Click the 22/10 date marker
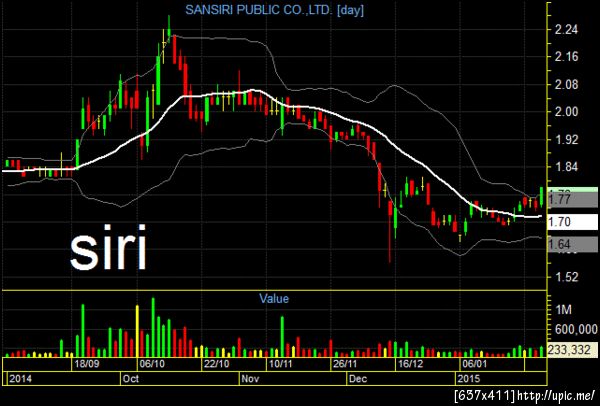 tap(217, 364)
